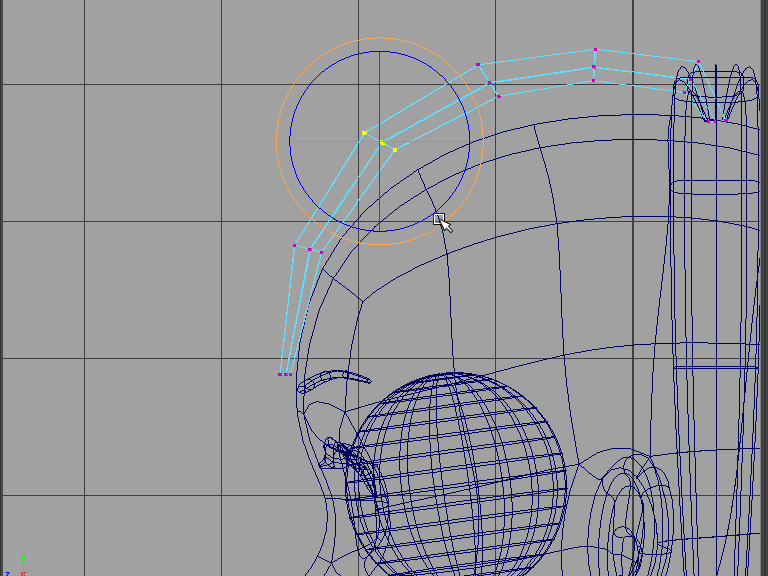The width and height of the screenshot is (768, 576).
Task: Pick the topmost magenta vertex of the hull
Action: pyautogui.click(x=595, y=49)
